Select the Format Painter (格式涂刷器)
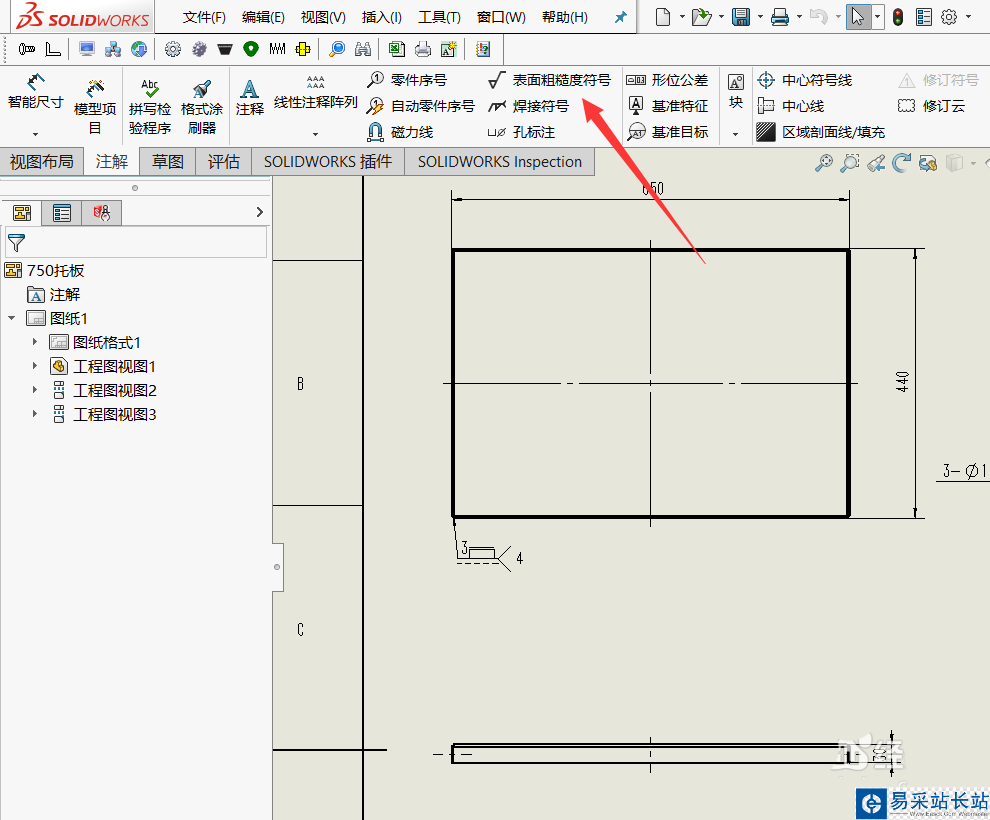 tap(201, 106)
